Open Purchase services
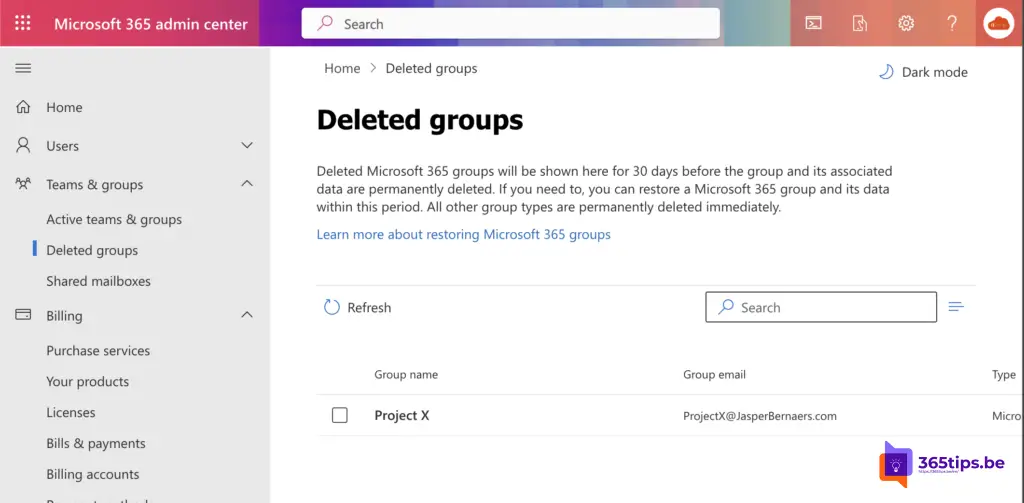Screen dimensions: 1024x503 pyautogui.click(x=98, y=351)
